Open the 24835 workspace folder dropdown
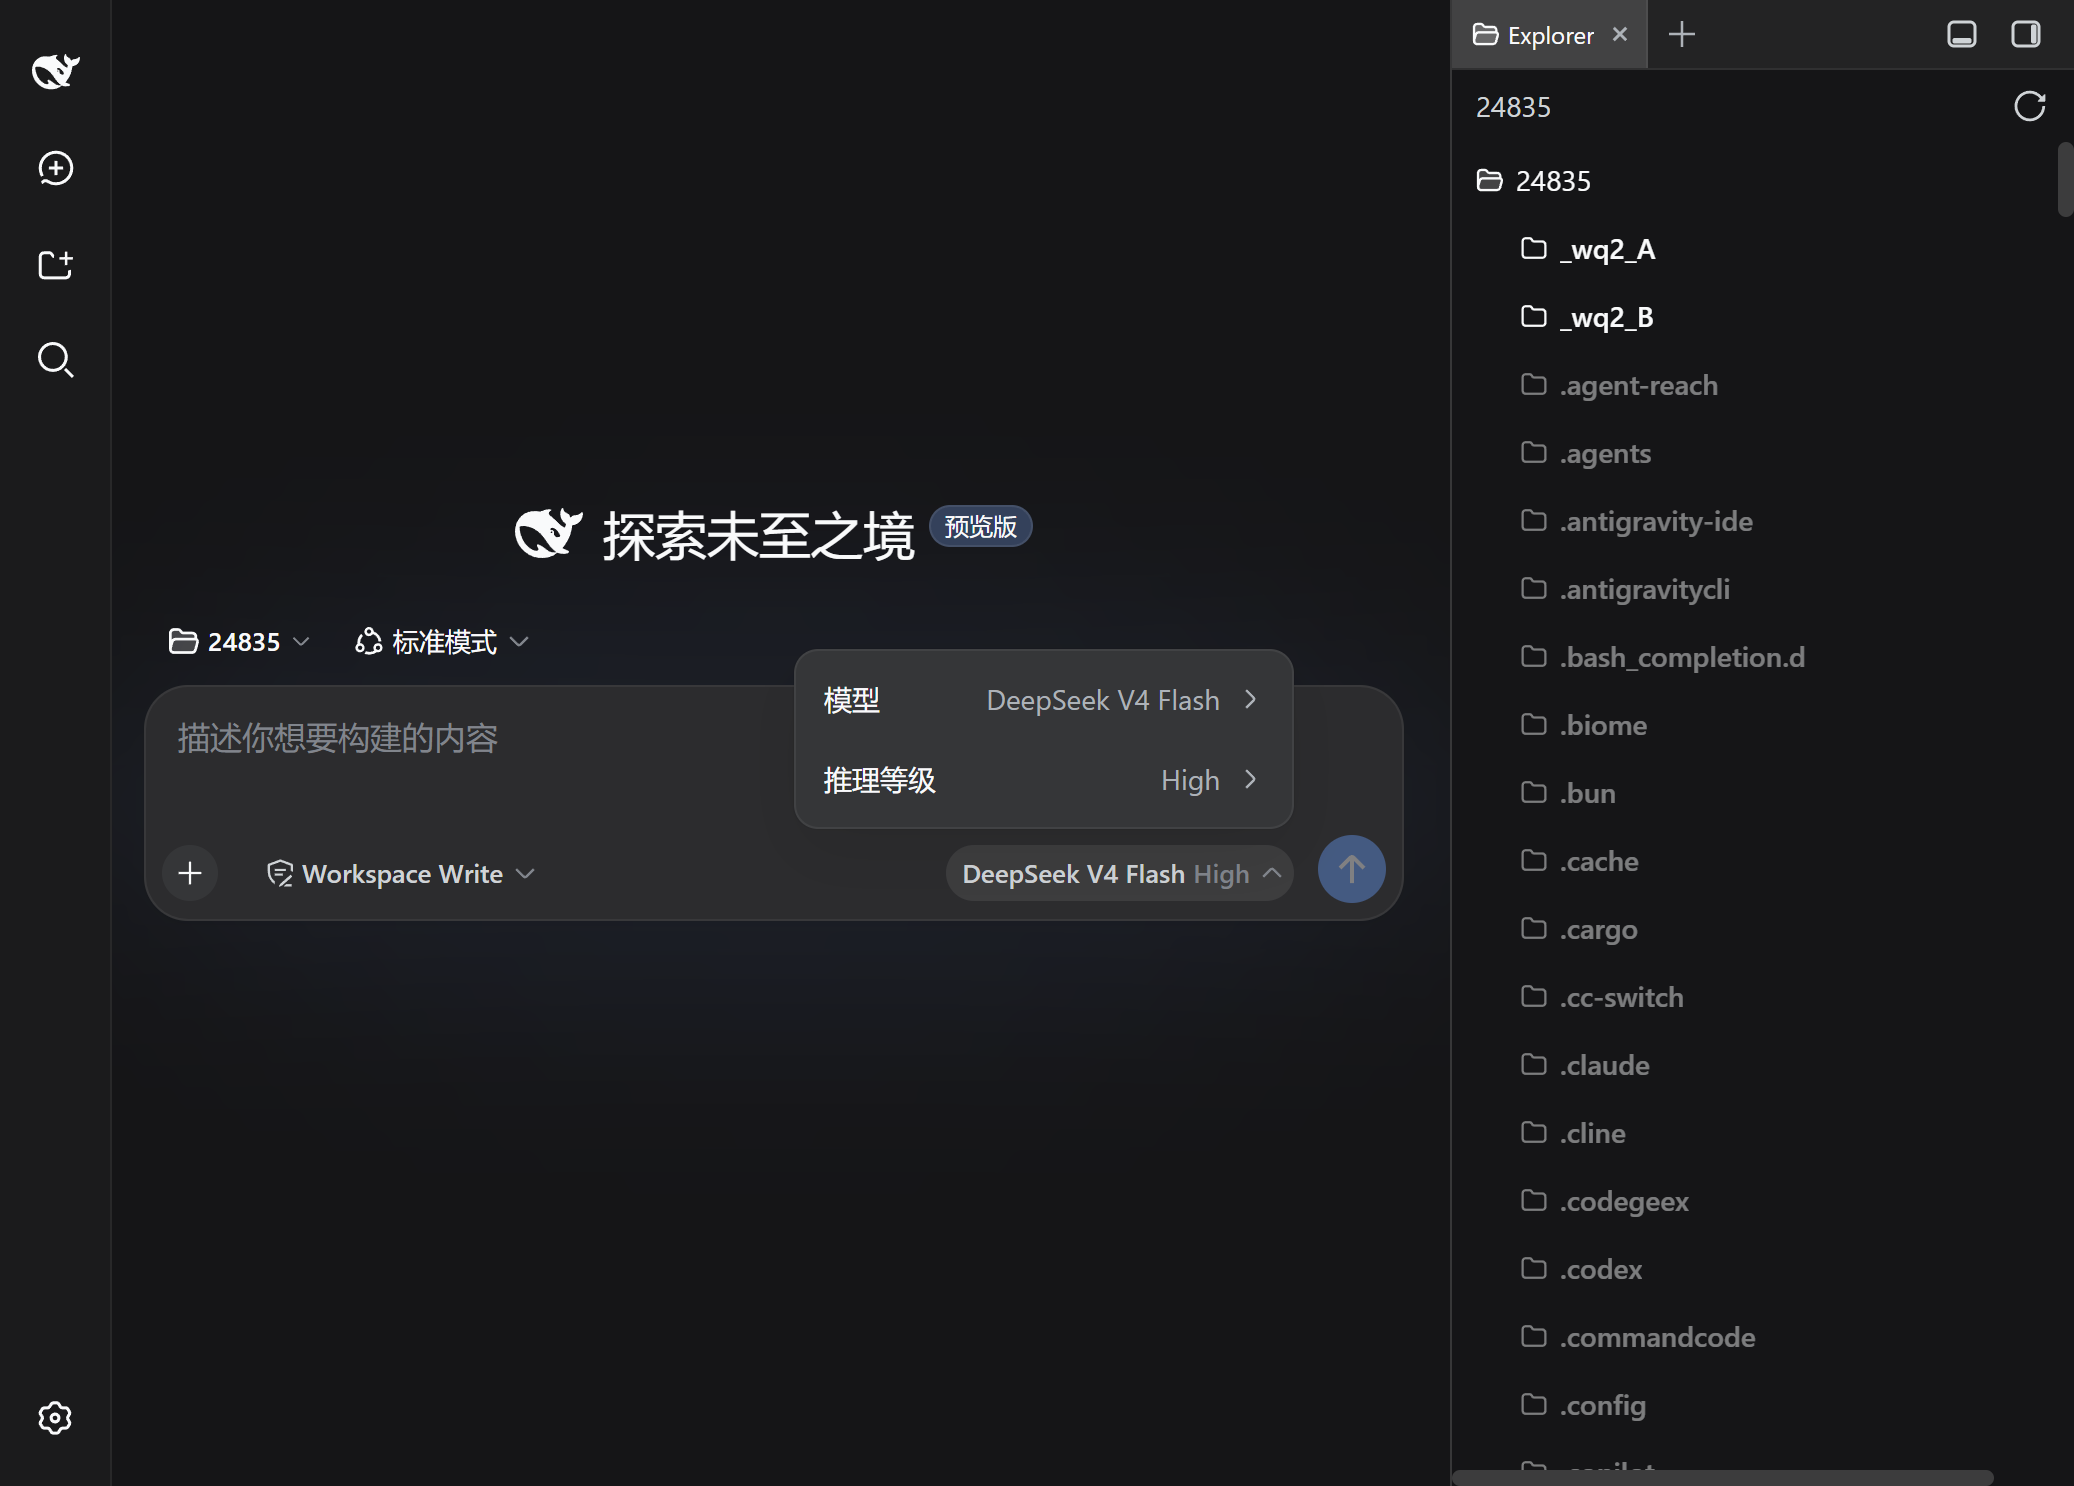2074x1486 pixels. tap(239, 641)
